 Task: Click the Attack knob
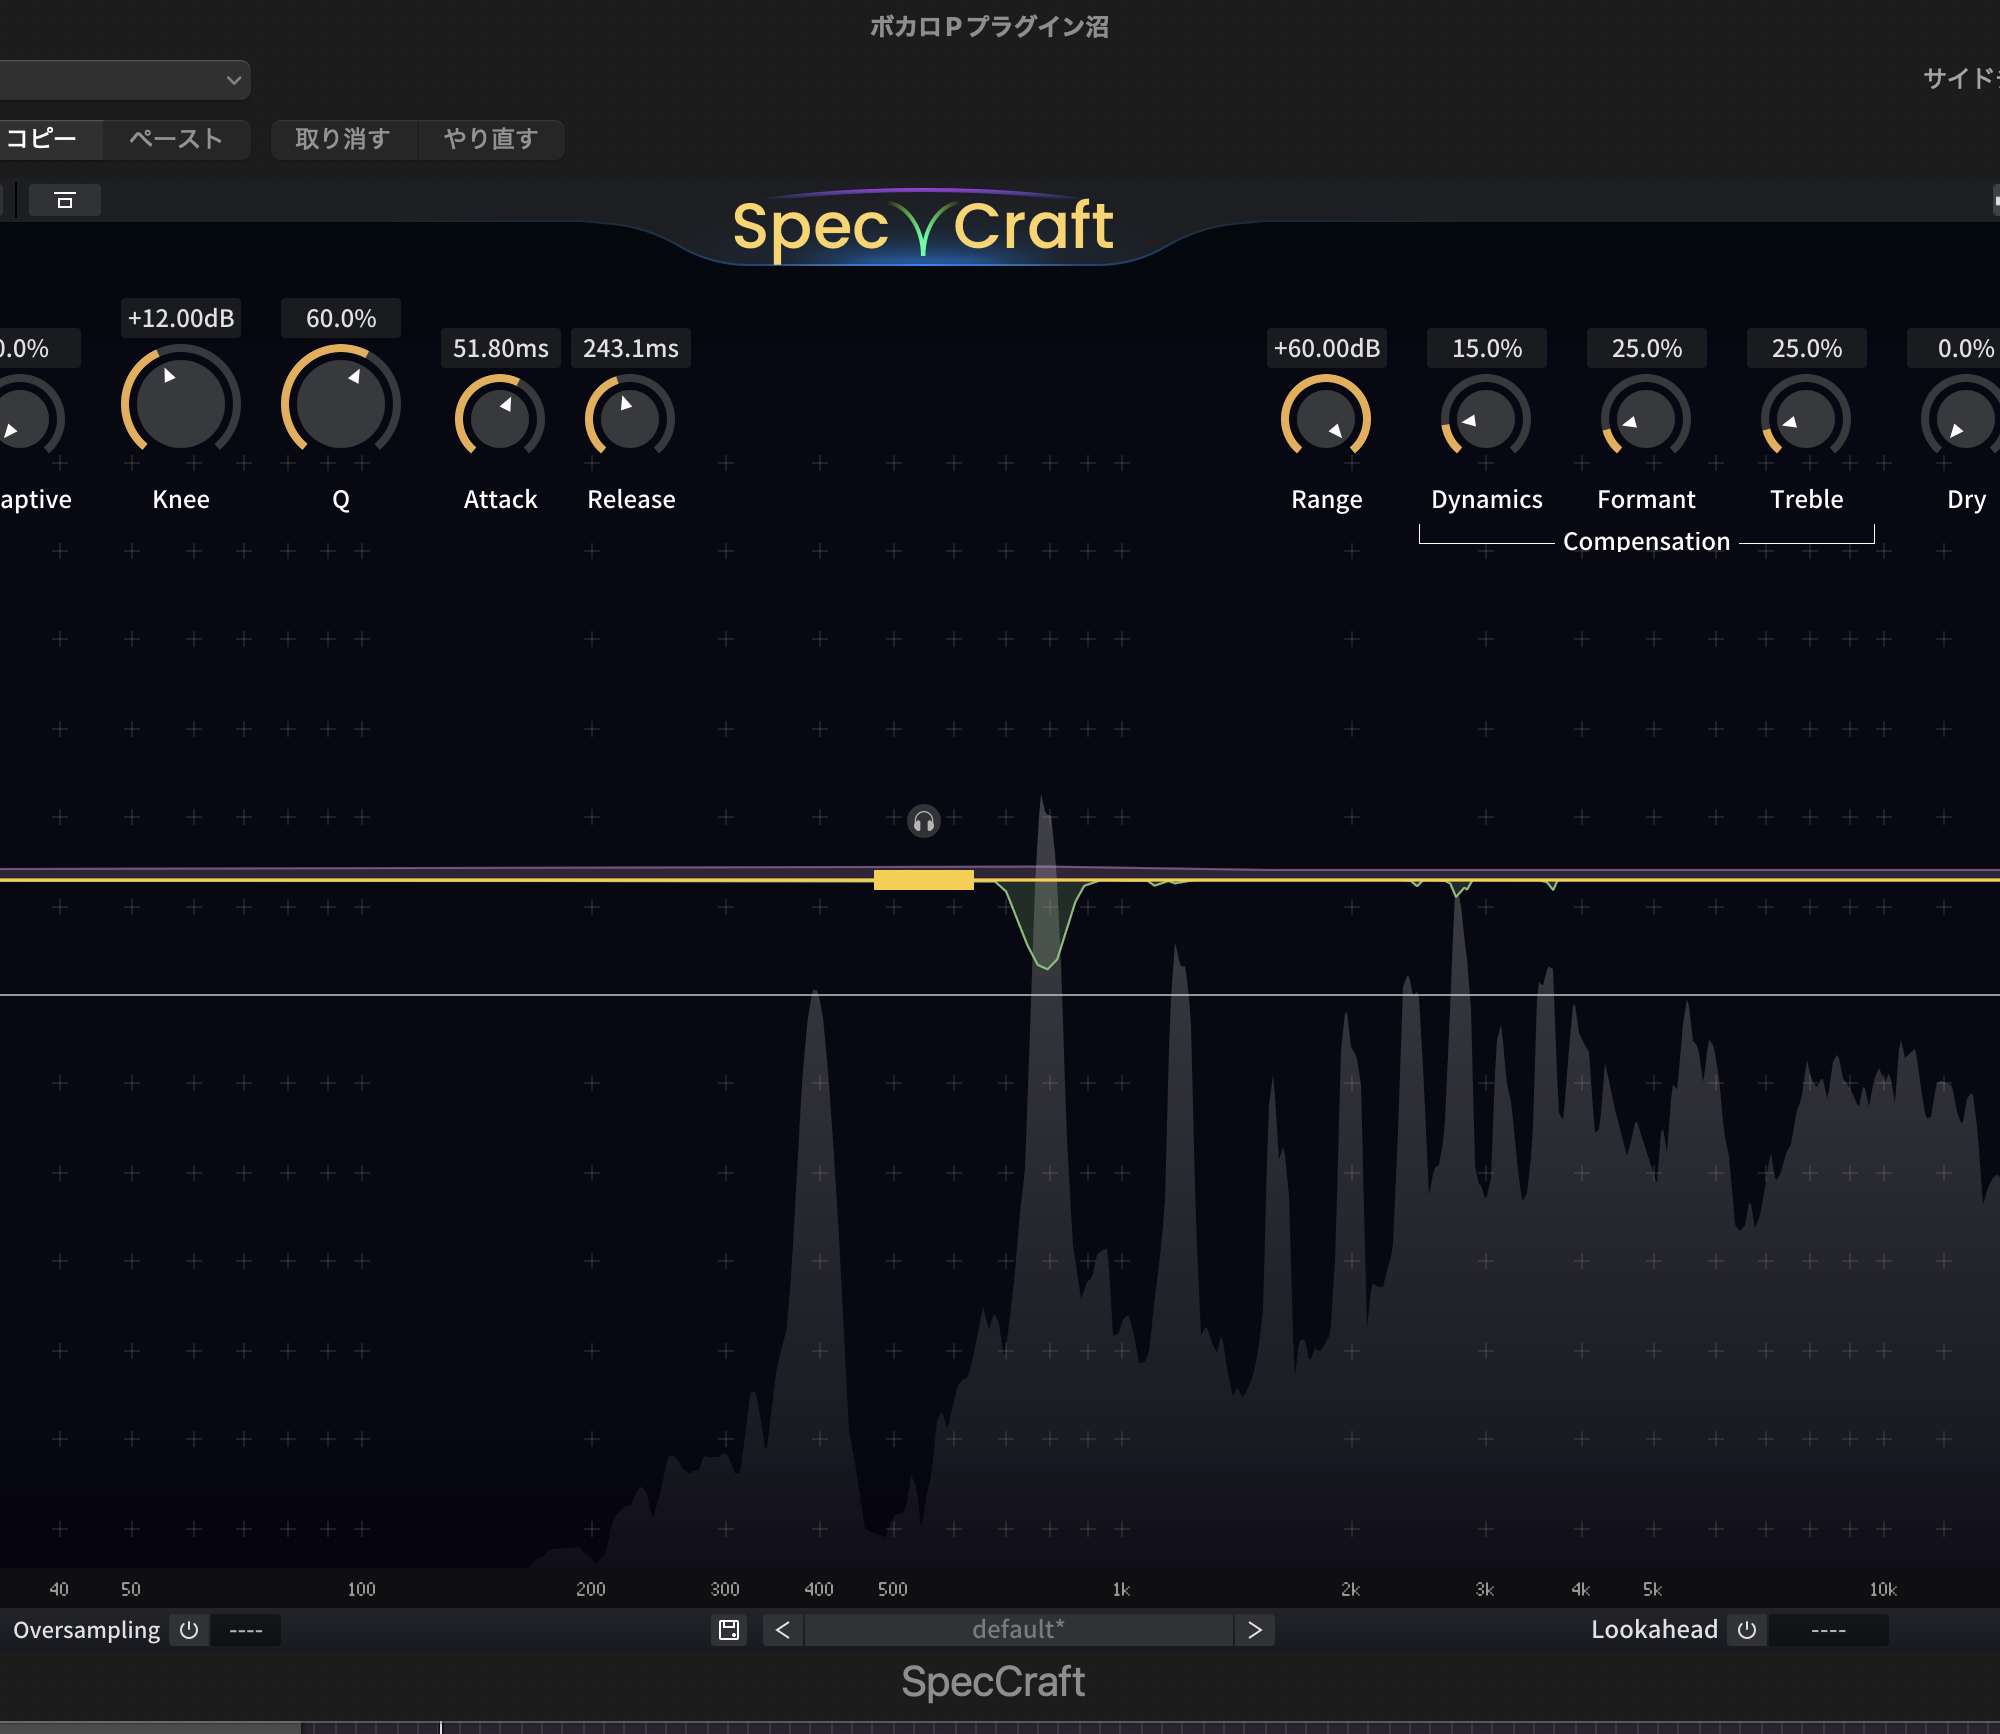(x=500, y=419)
